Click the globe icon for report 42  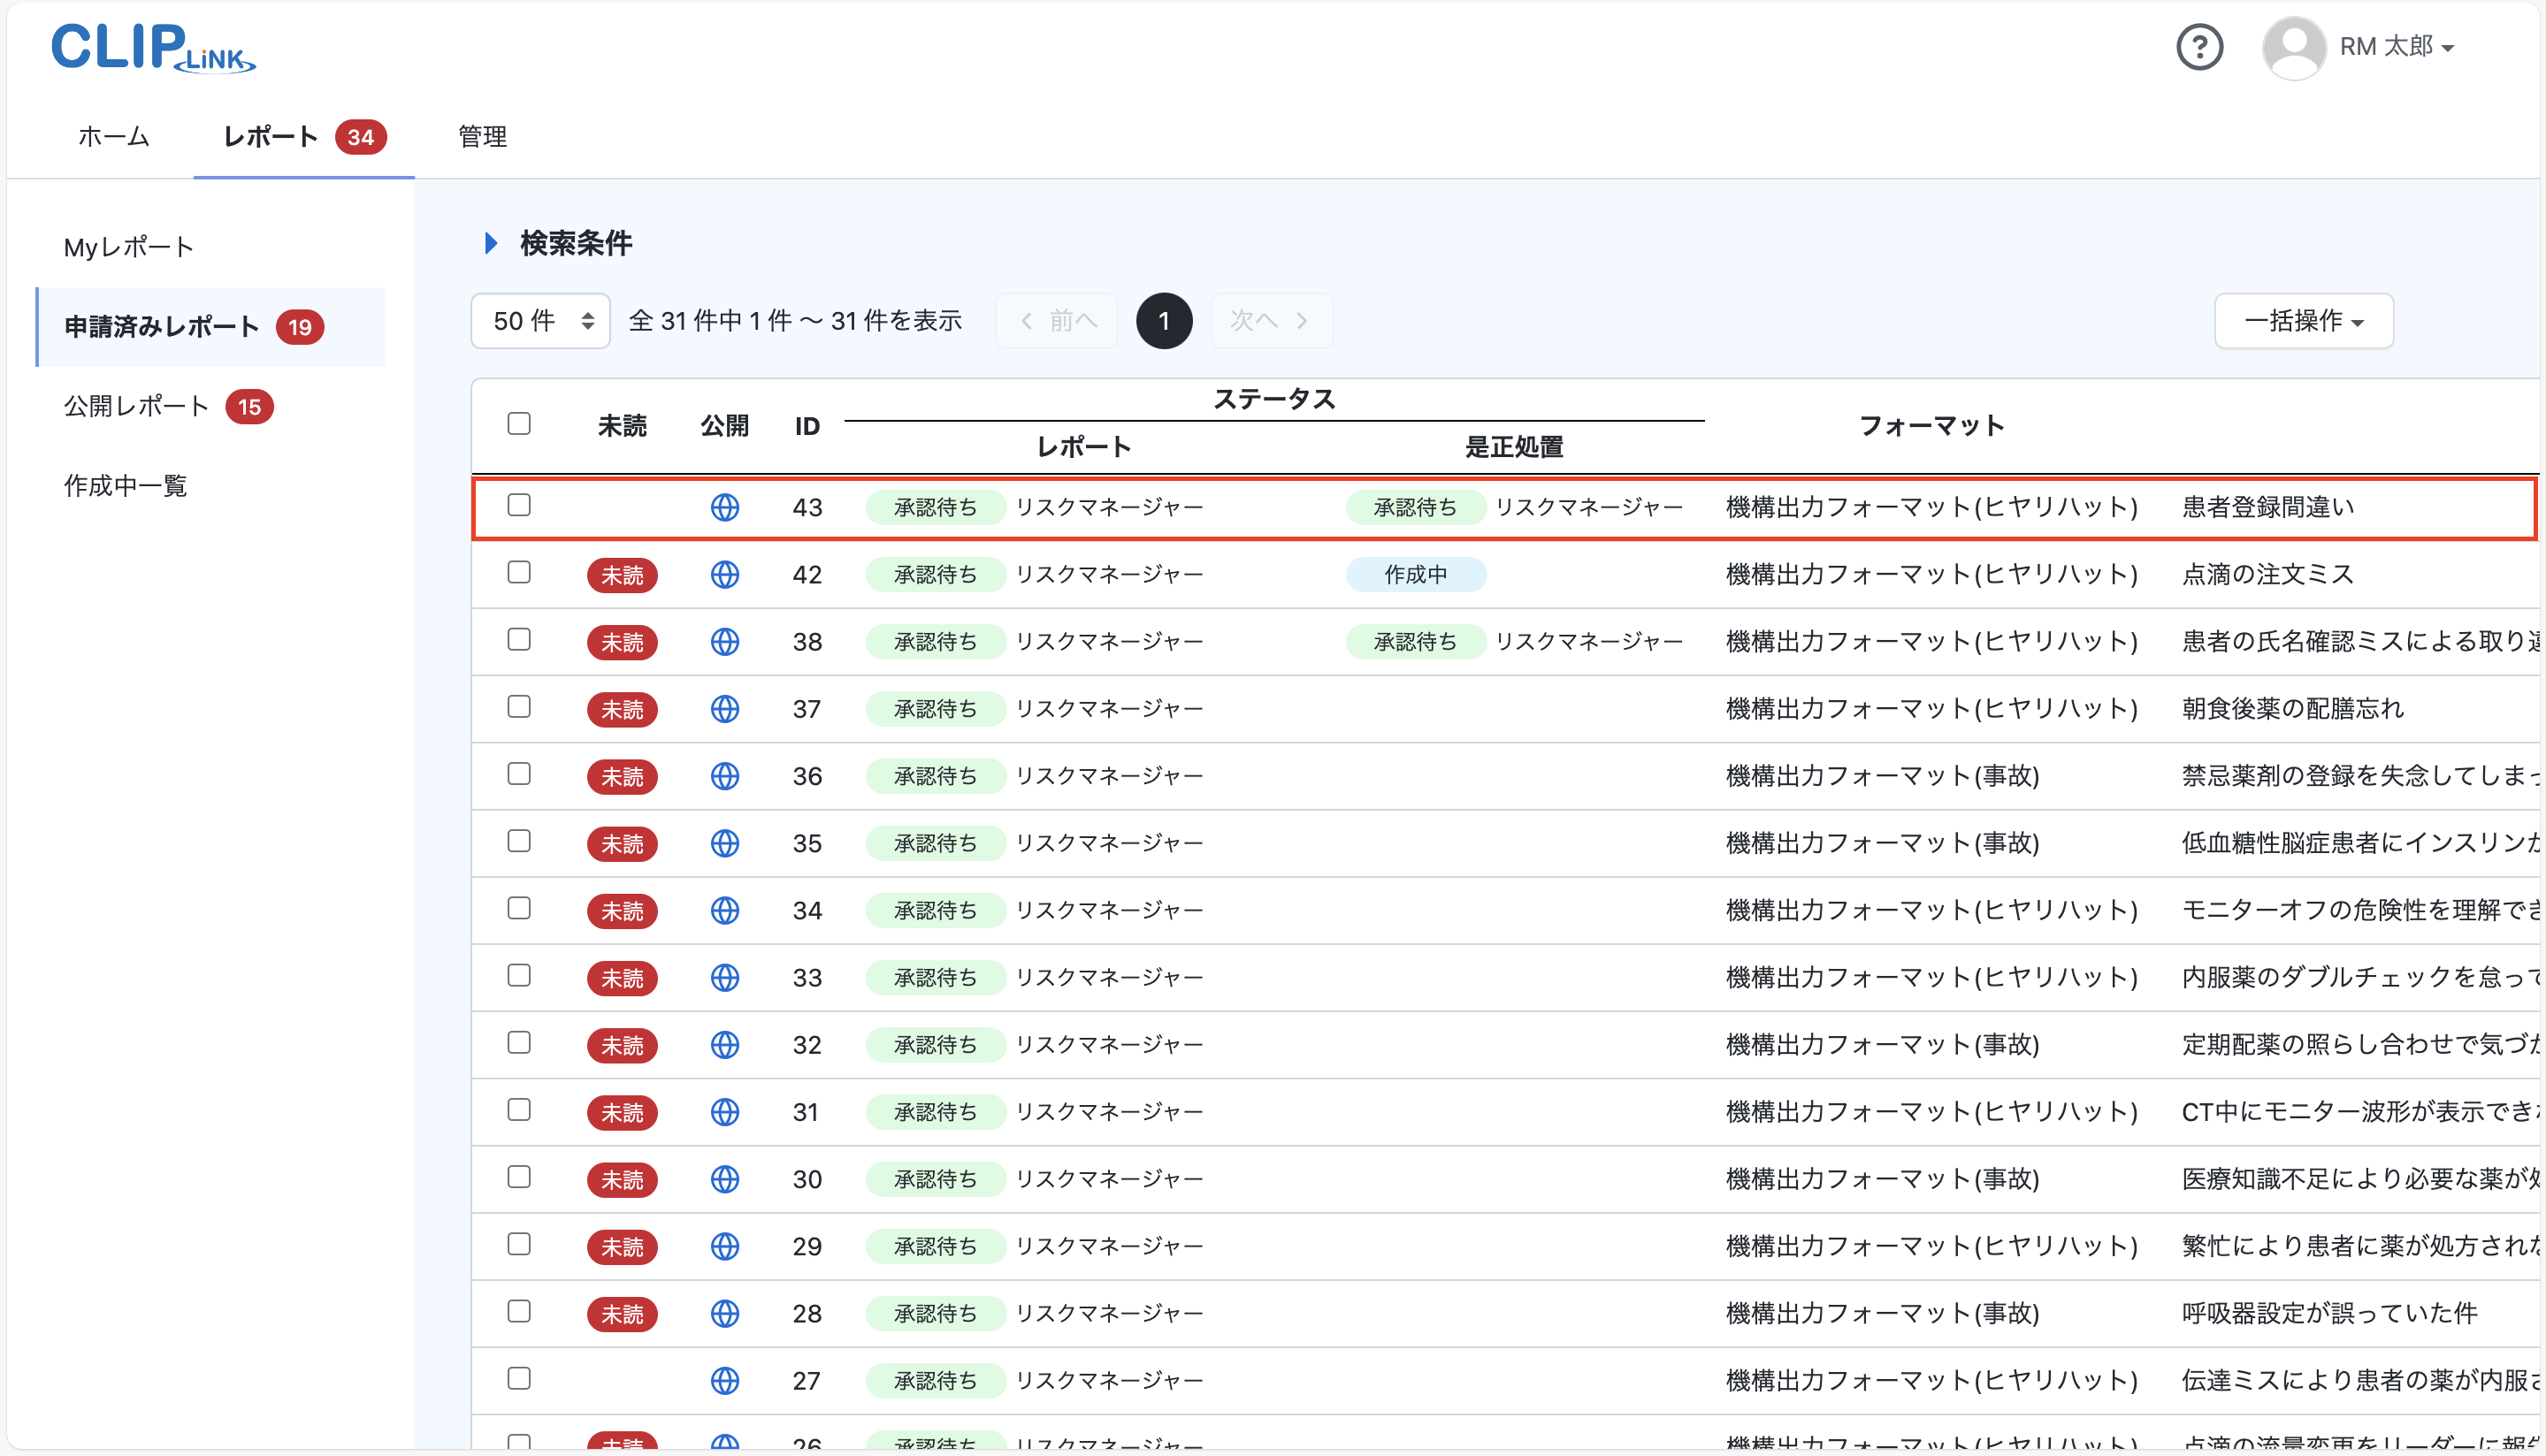[x=725, y=574]
